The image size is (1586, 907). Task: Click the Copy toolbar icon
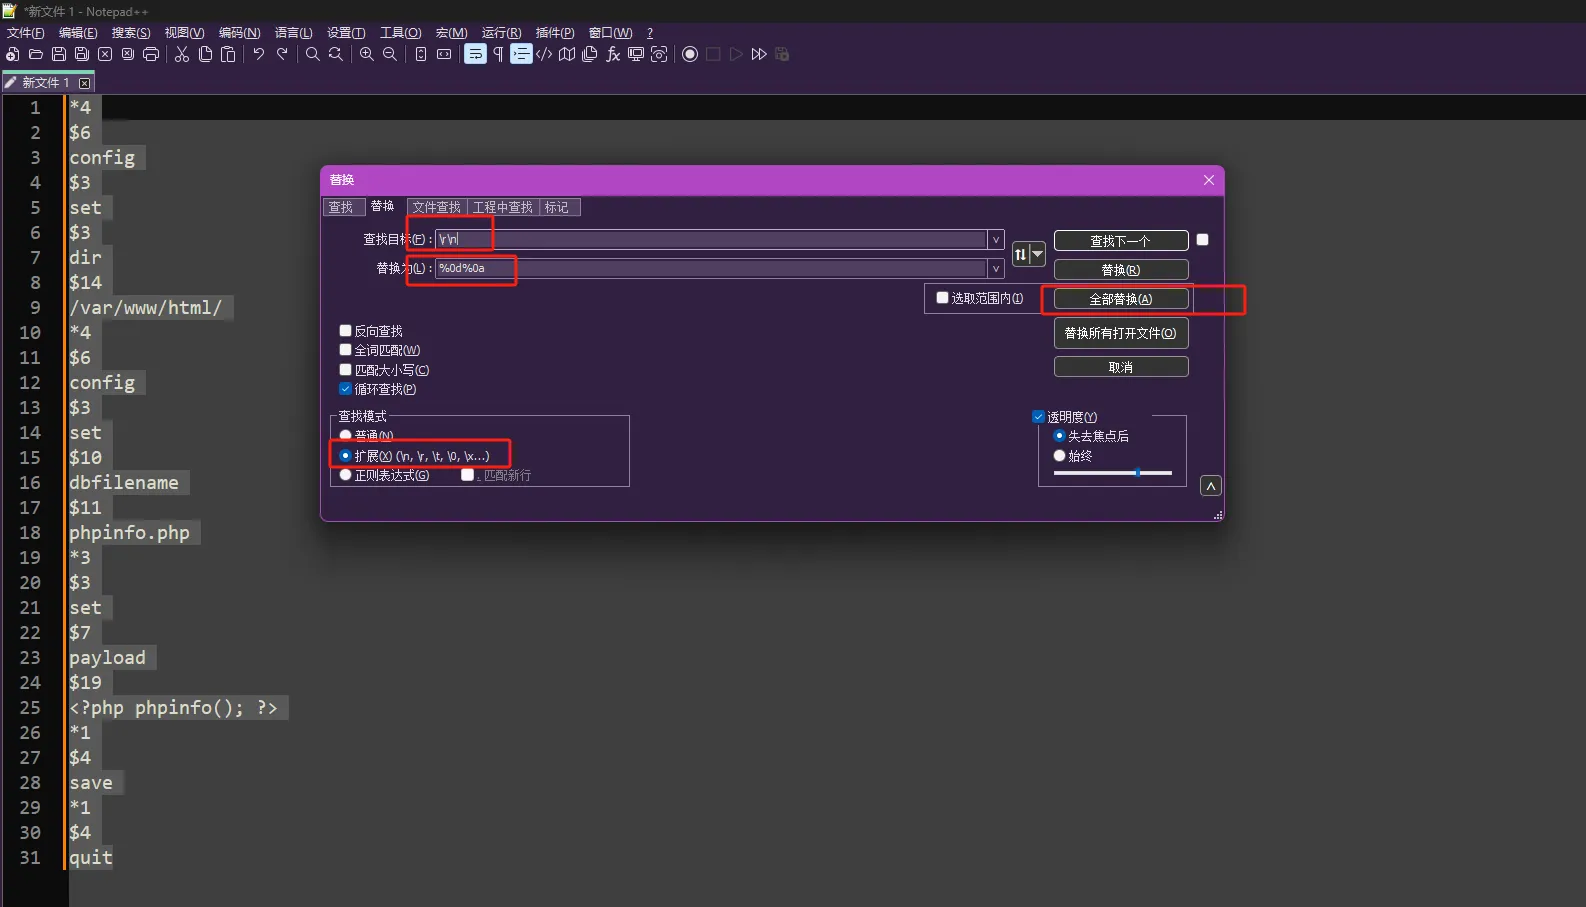pyautogui.click(x=205, y=54)
